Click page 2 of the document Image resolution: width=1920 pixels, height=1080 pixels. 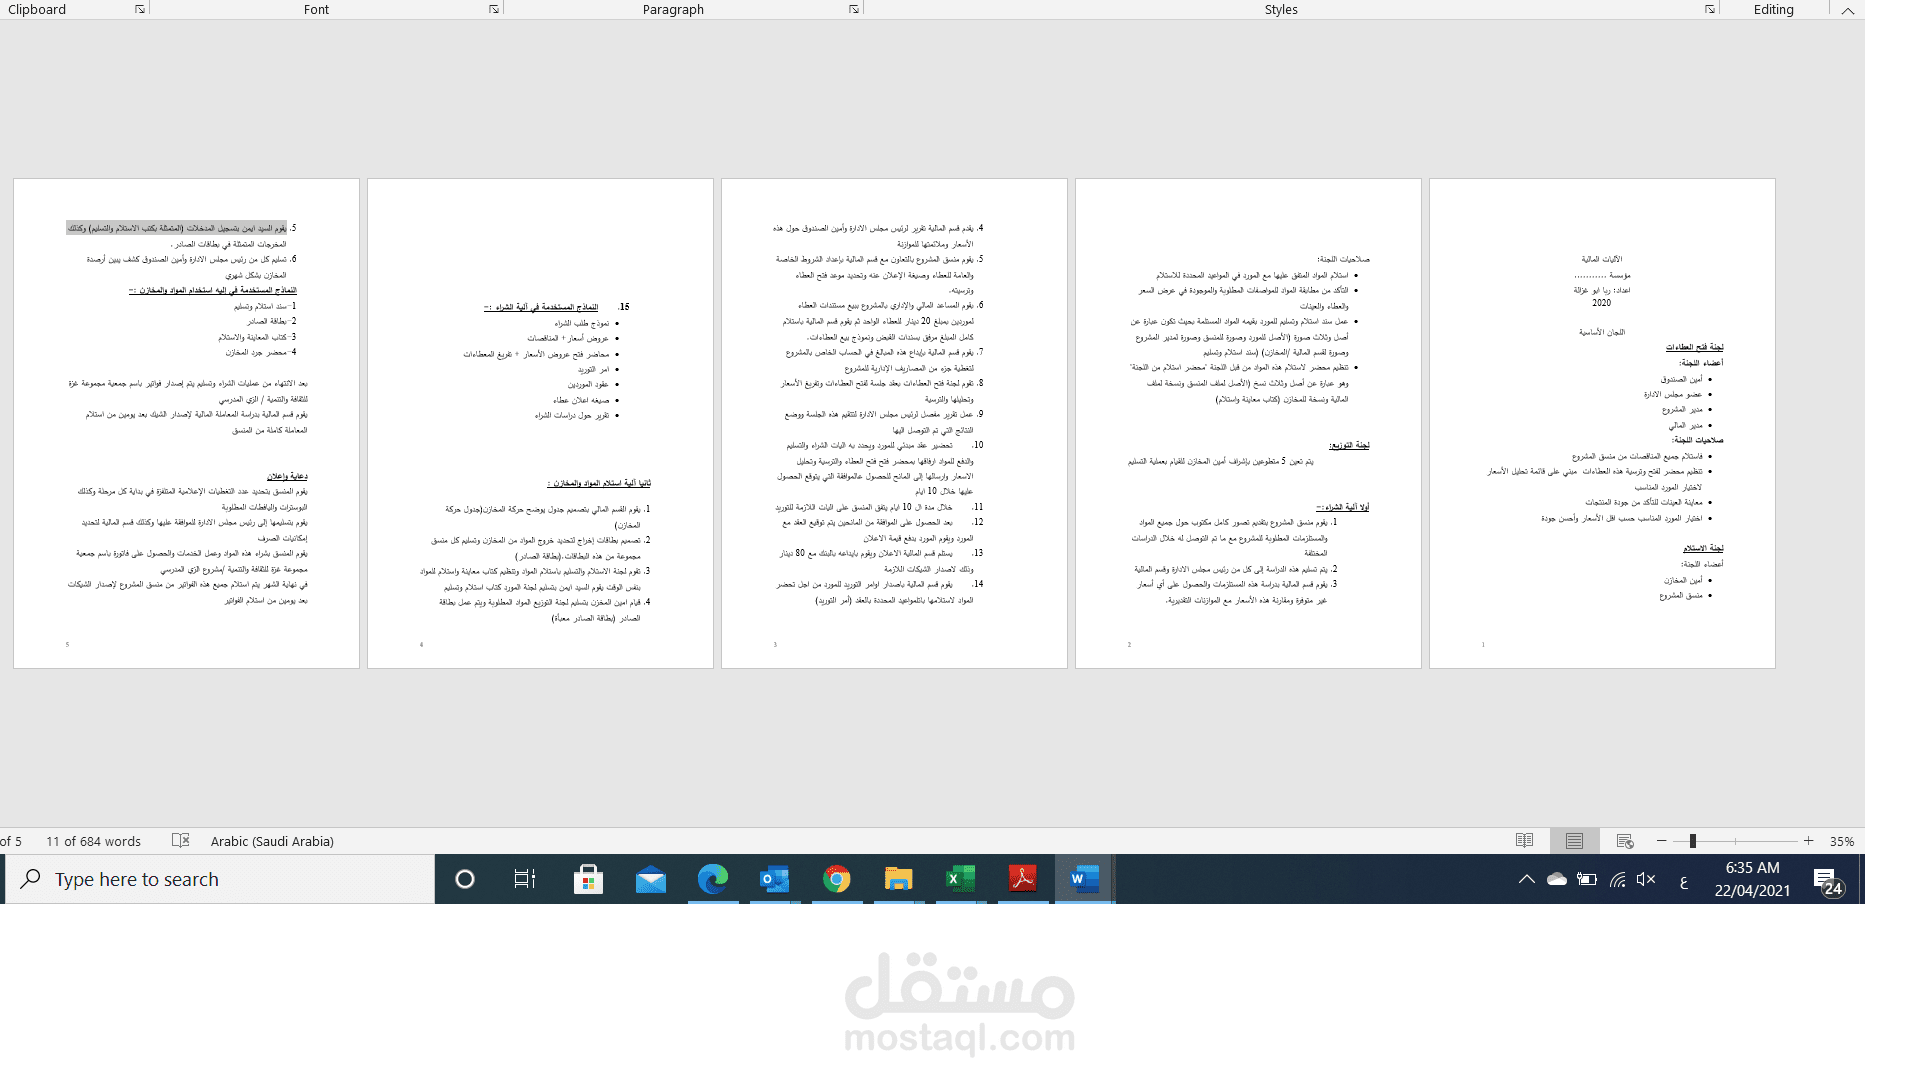click(x=1248, y=423)
